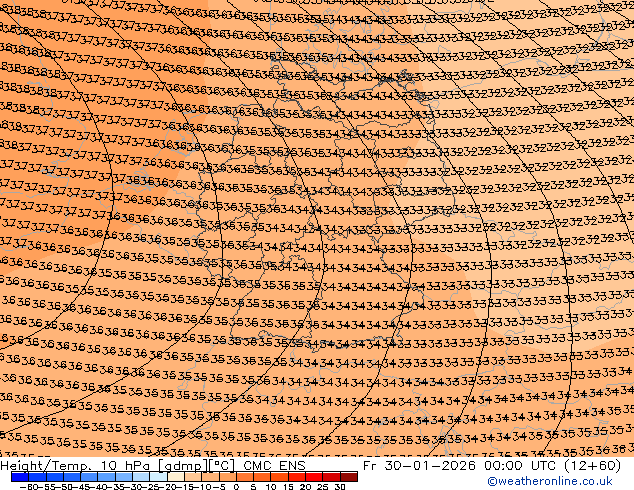Viewport: 634px width, 490px height.
Task: Select the 'Height/Temp. 10 hPa' title text
Action: pyautogui.click(x=77, y=466)
